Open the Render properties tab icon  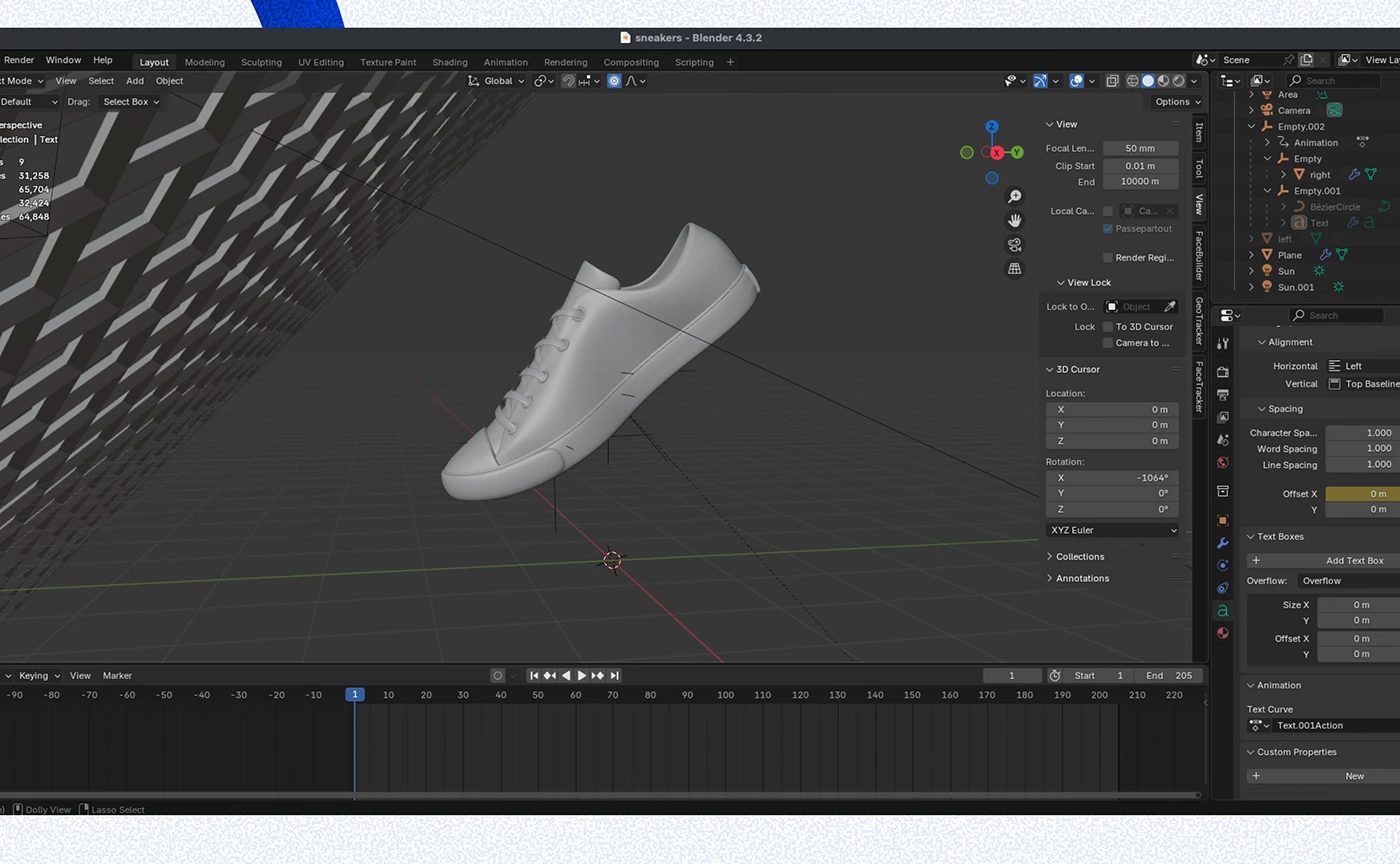click(1223, 372)
